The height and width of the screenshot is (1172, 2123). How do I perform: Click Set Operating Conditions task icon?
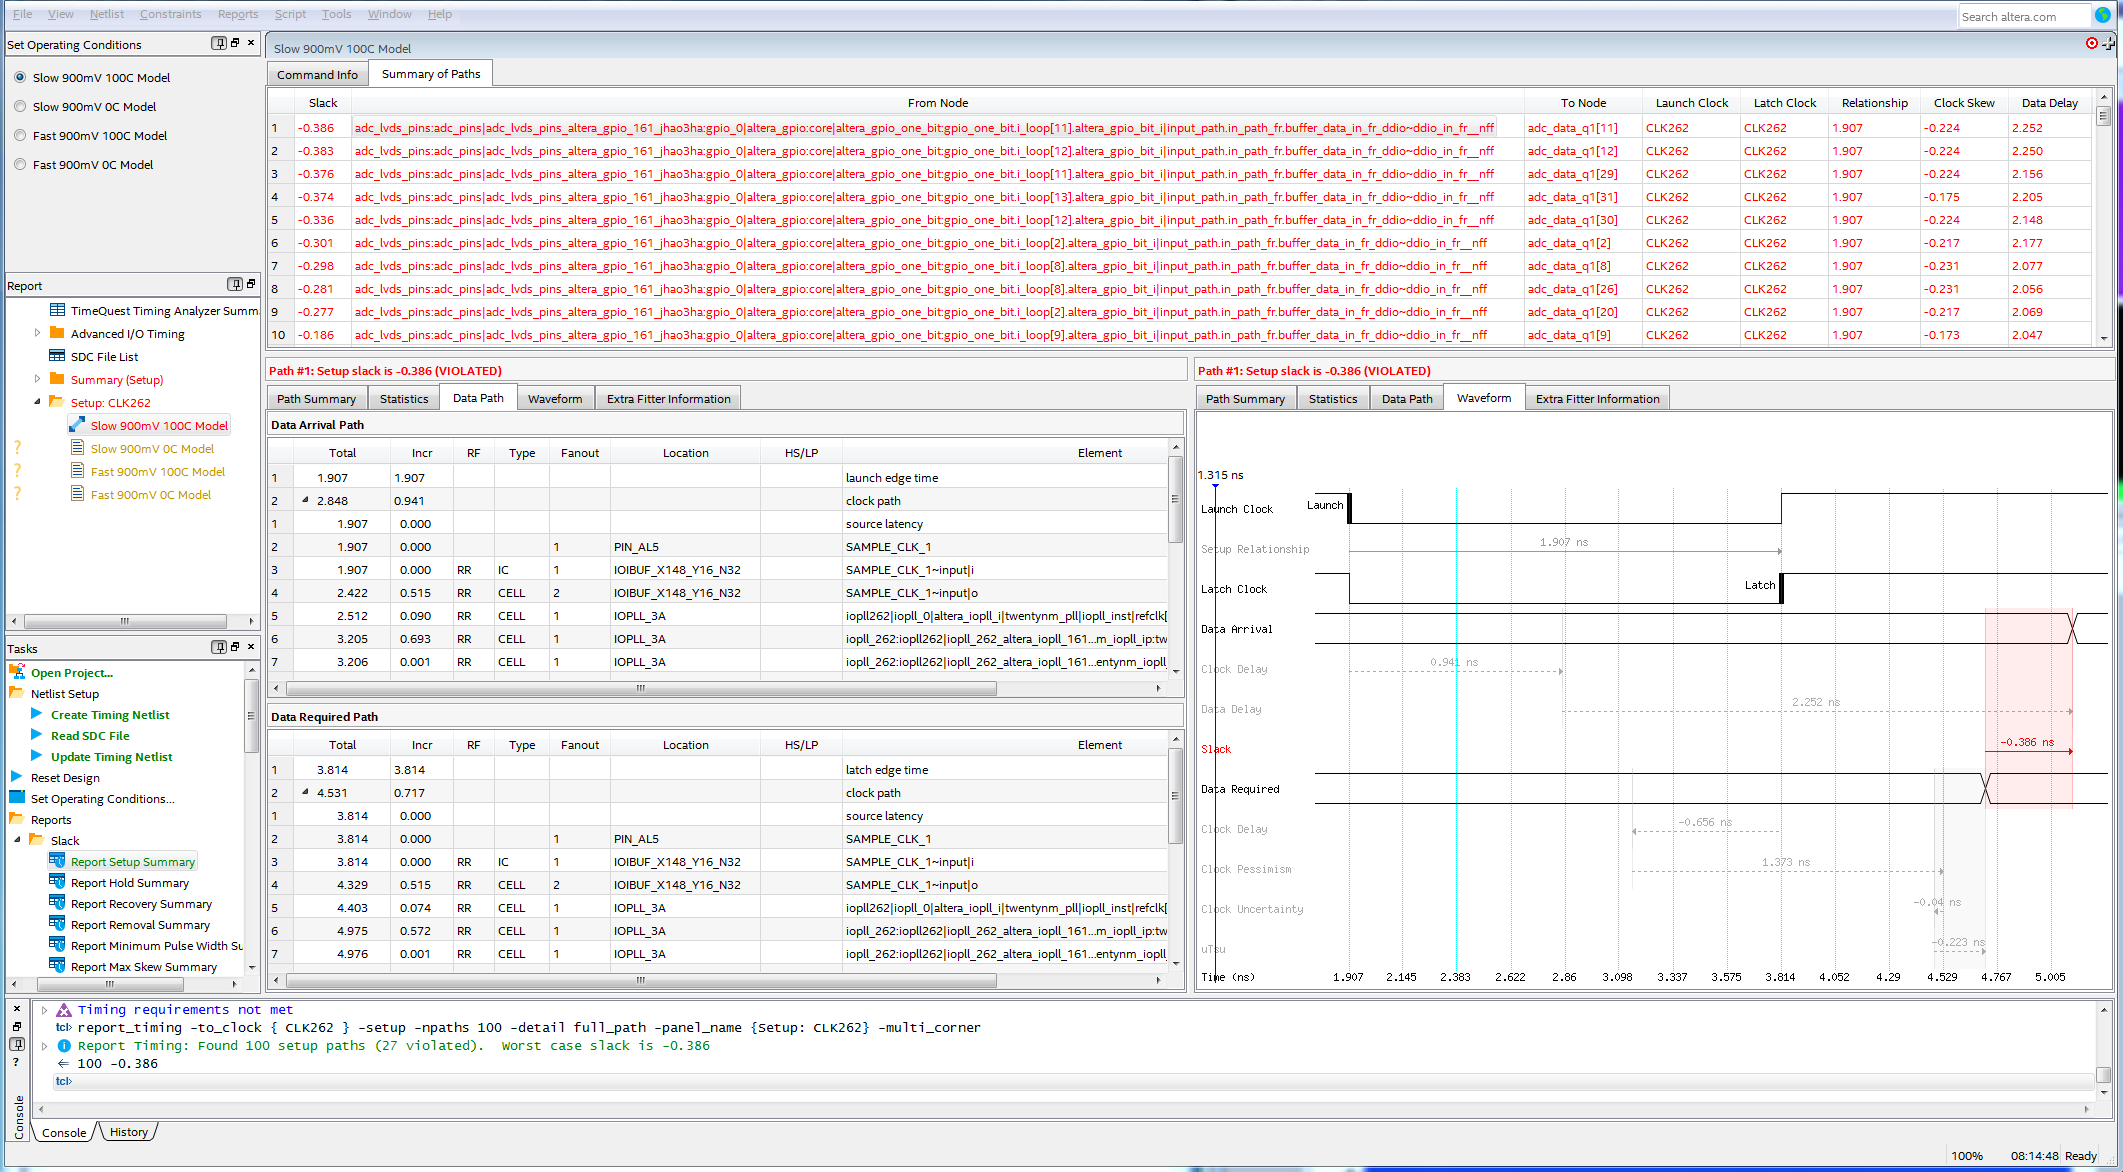pyautogui.click(x=17, y=798)
